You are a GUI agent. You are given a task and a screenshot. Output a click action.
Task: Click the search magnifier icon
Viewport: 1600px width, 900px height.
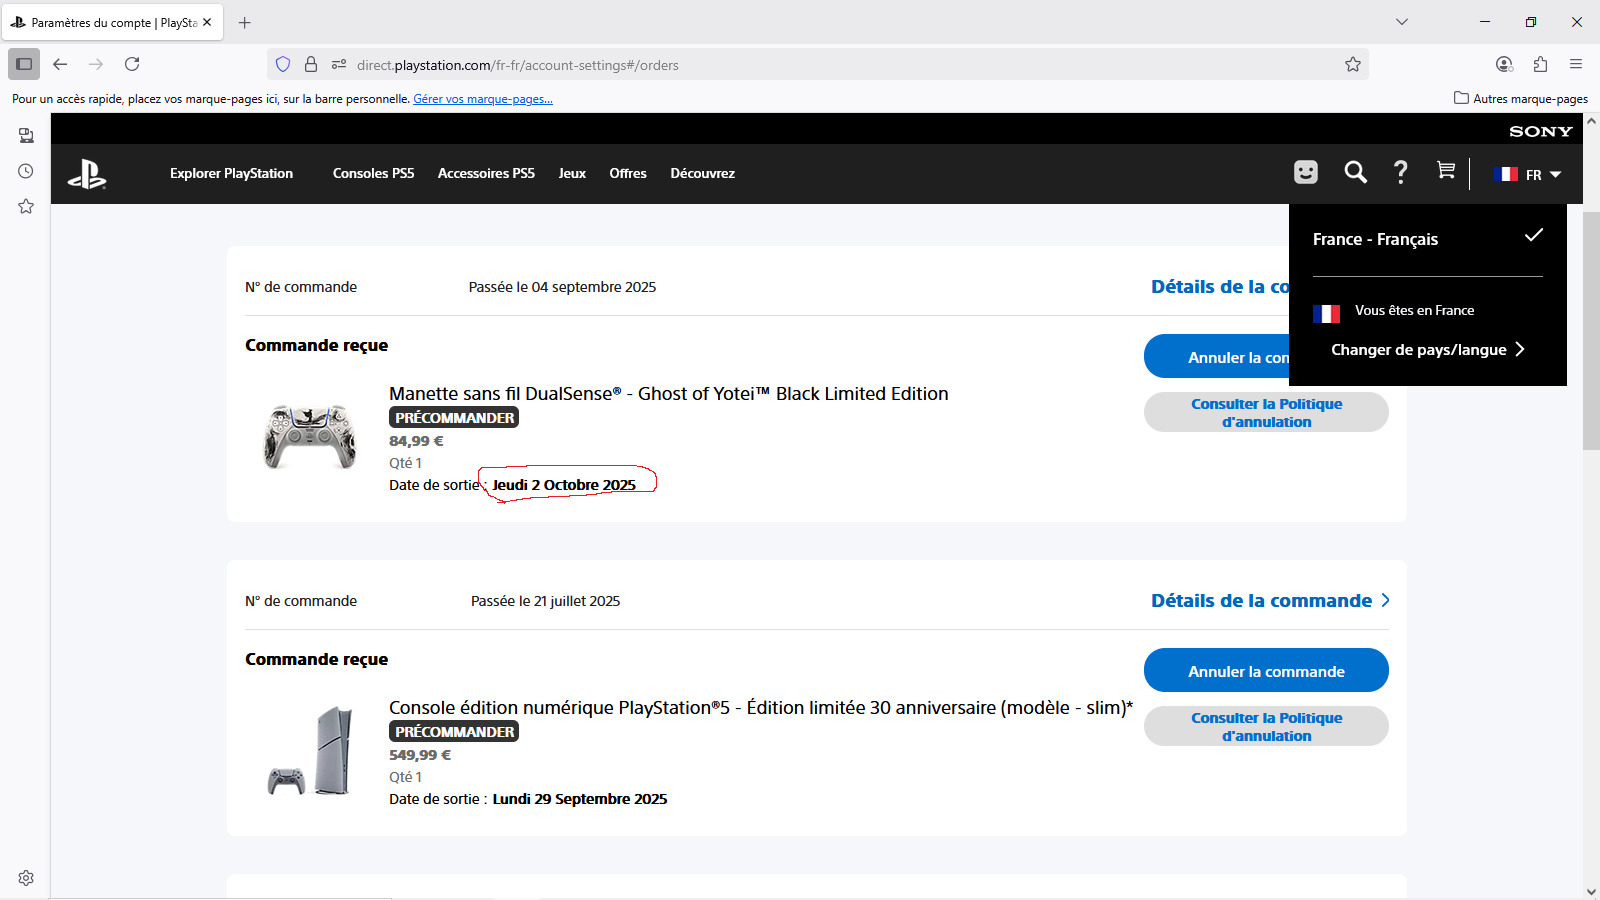[x=1355, y=172]
